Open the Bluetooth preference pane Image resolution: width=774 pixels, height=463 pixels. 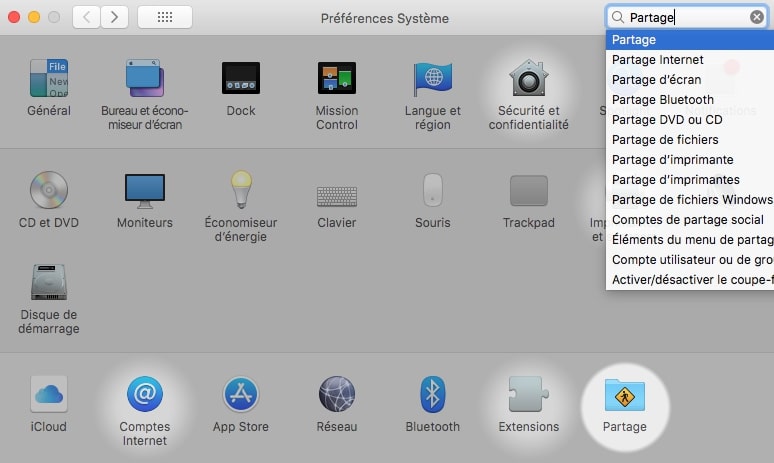click(432, 404)
